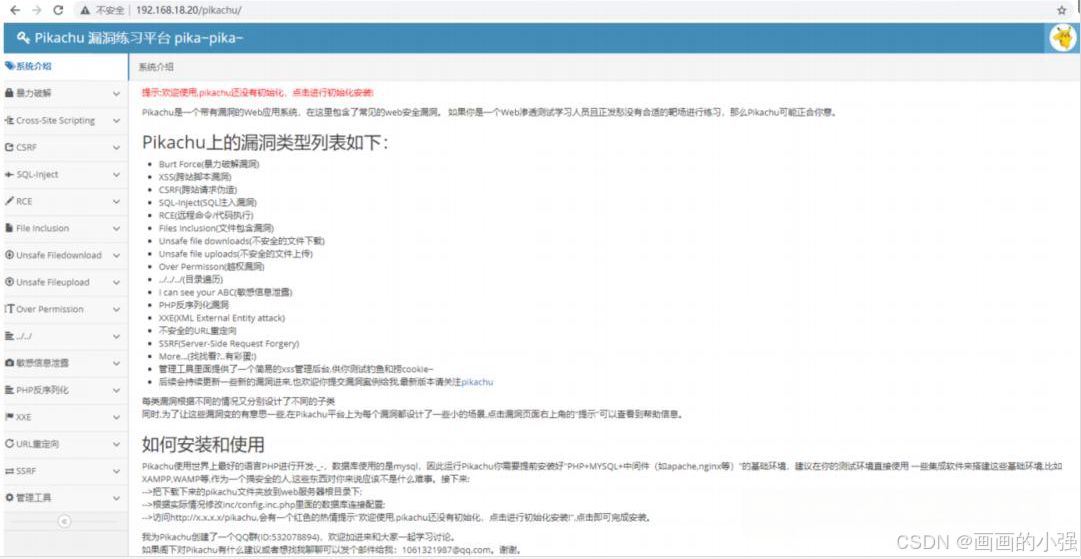Click the download icon for Unsafe Filedownload
The image size is (1081, 559).
coord(10,255)
